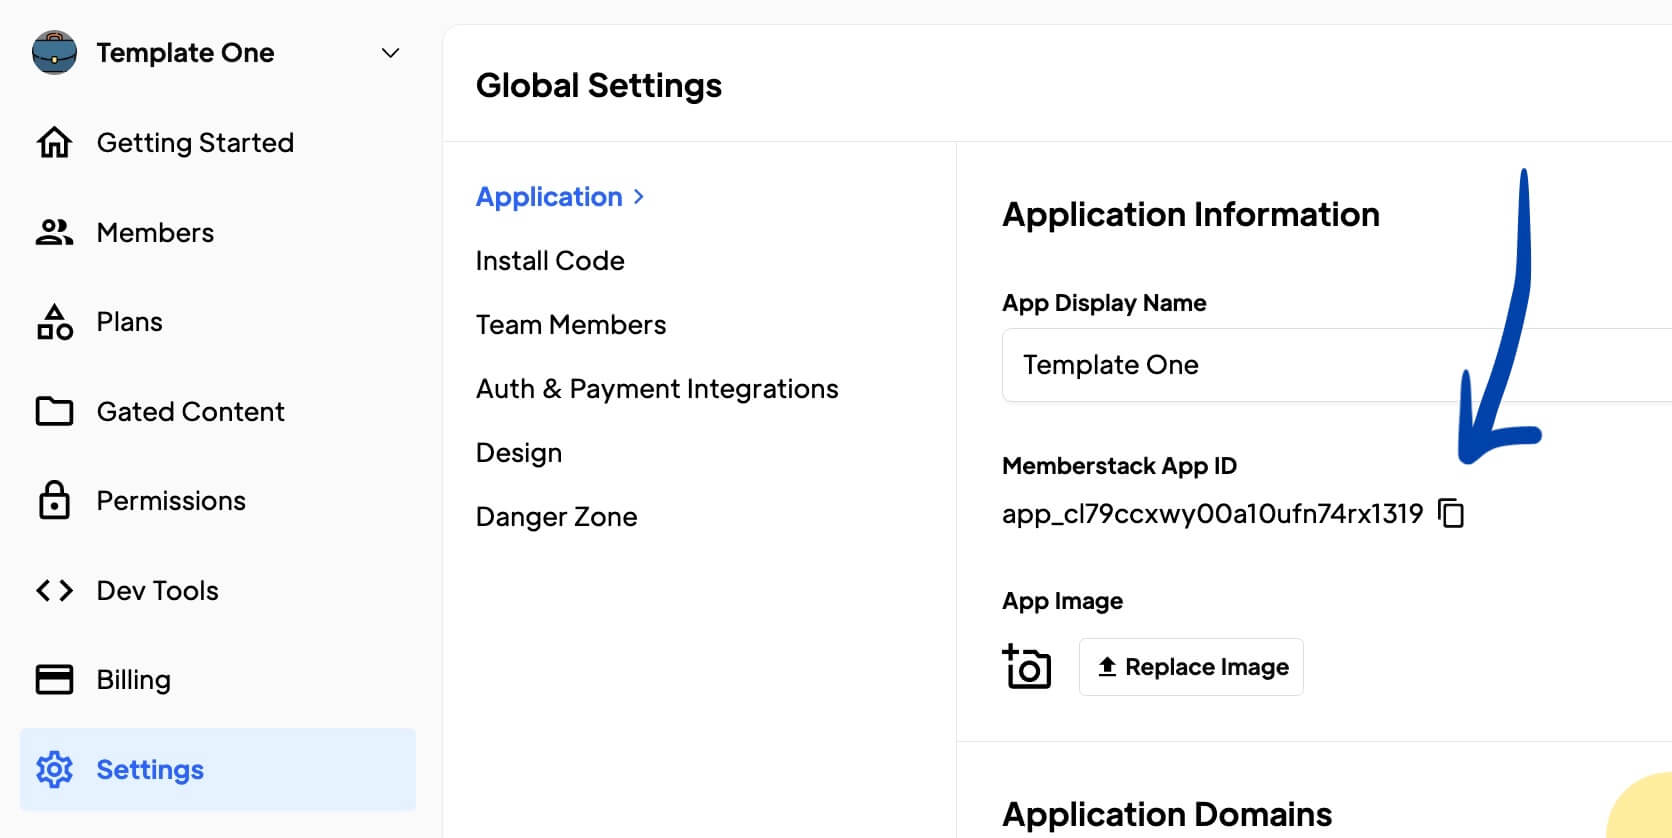Open Team Members settings

pyautogui.click(x=571, y=325)
